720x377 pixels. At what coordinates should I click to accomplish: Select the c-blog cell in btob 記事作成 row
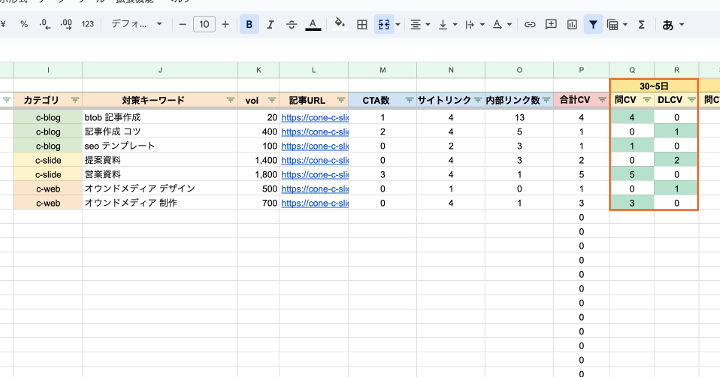(48, 118)
